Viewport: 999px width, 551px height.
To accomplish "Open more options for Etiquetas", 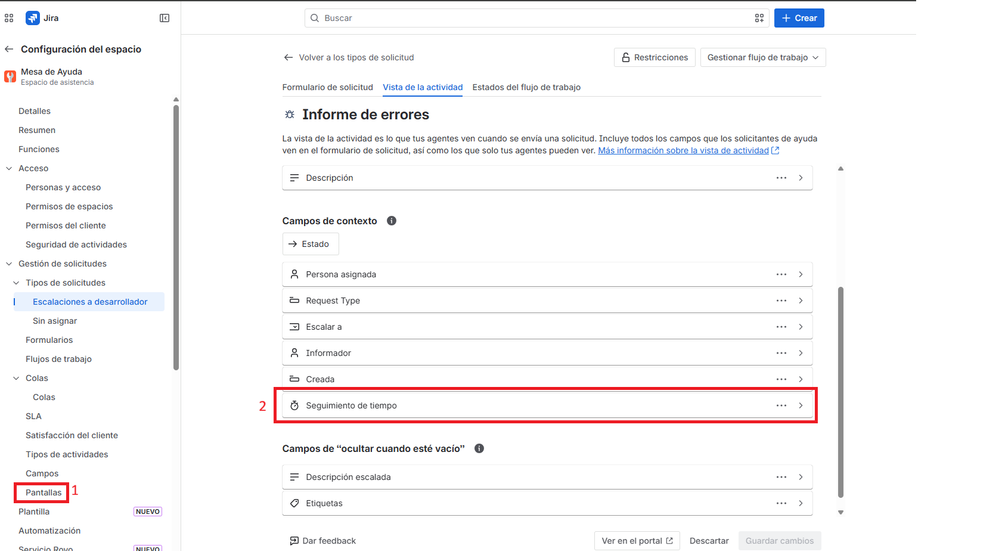I will coord(781,503).
